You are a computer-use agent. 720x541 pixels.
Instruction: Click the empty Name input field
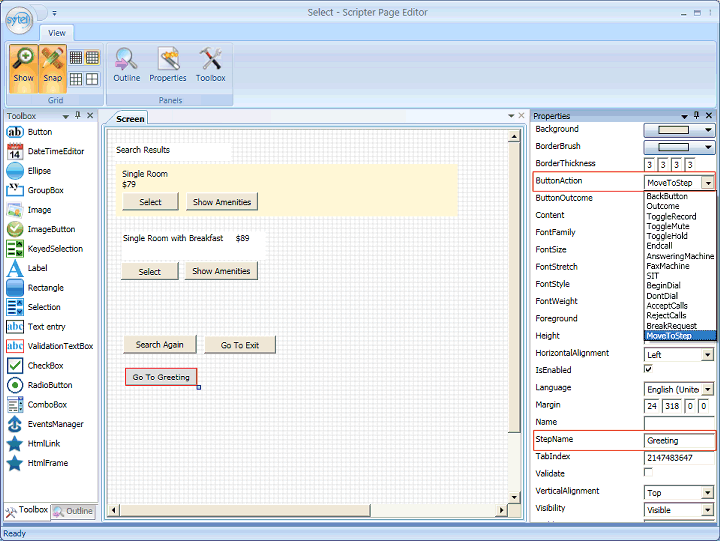point(679,423)
